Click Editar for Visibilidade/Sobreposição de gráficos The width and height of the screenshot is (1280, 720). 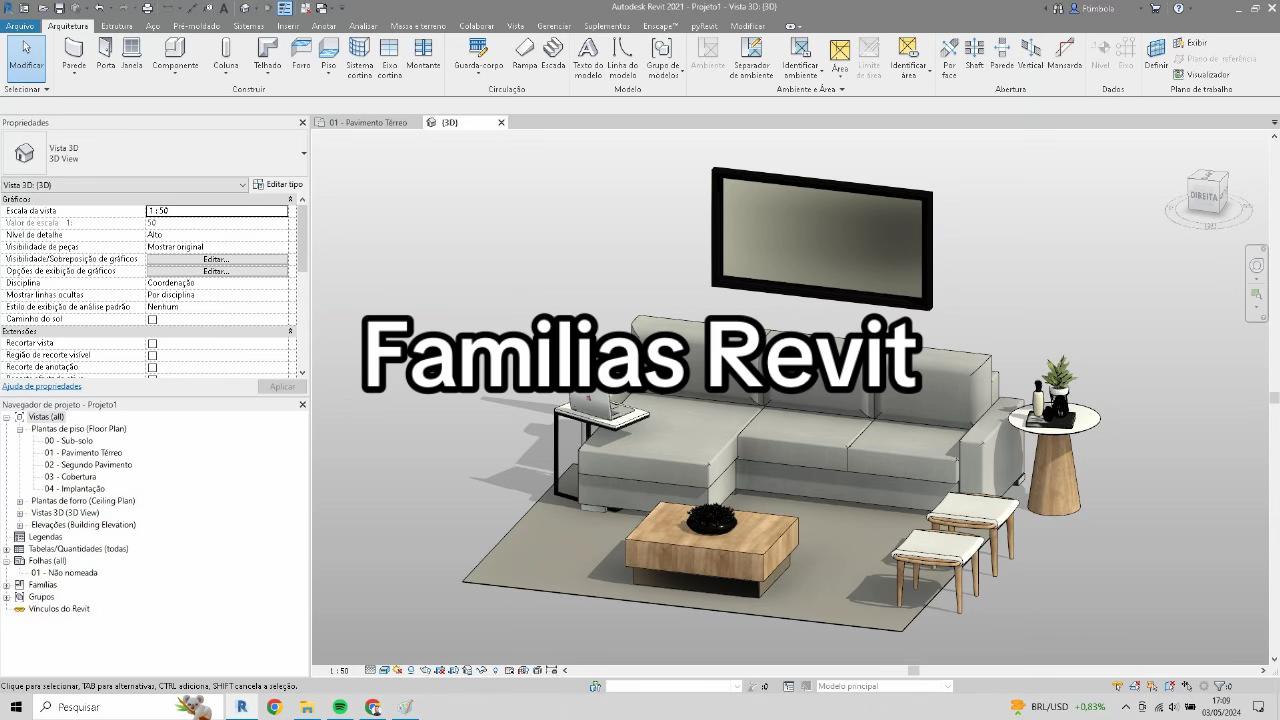pyautogui.click(x=217, y=259)
